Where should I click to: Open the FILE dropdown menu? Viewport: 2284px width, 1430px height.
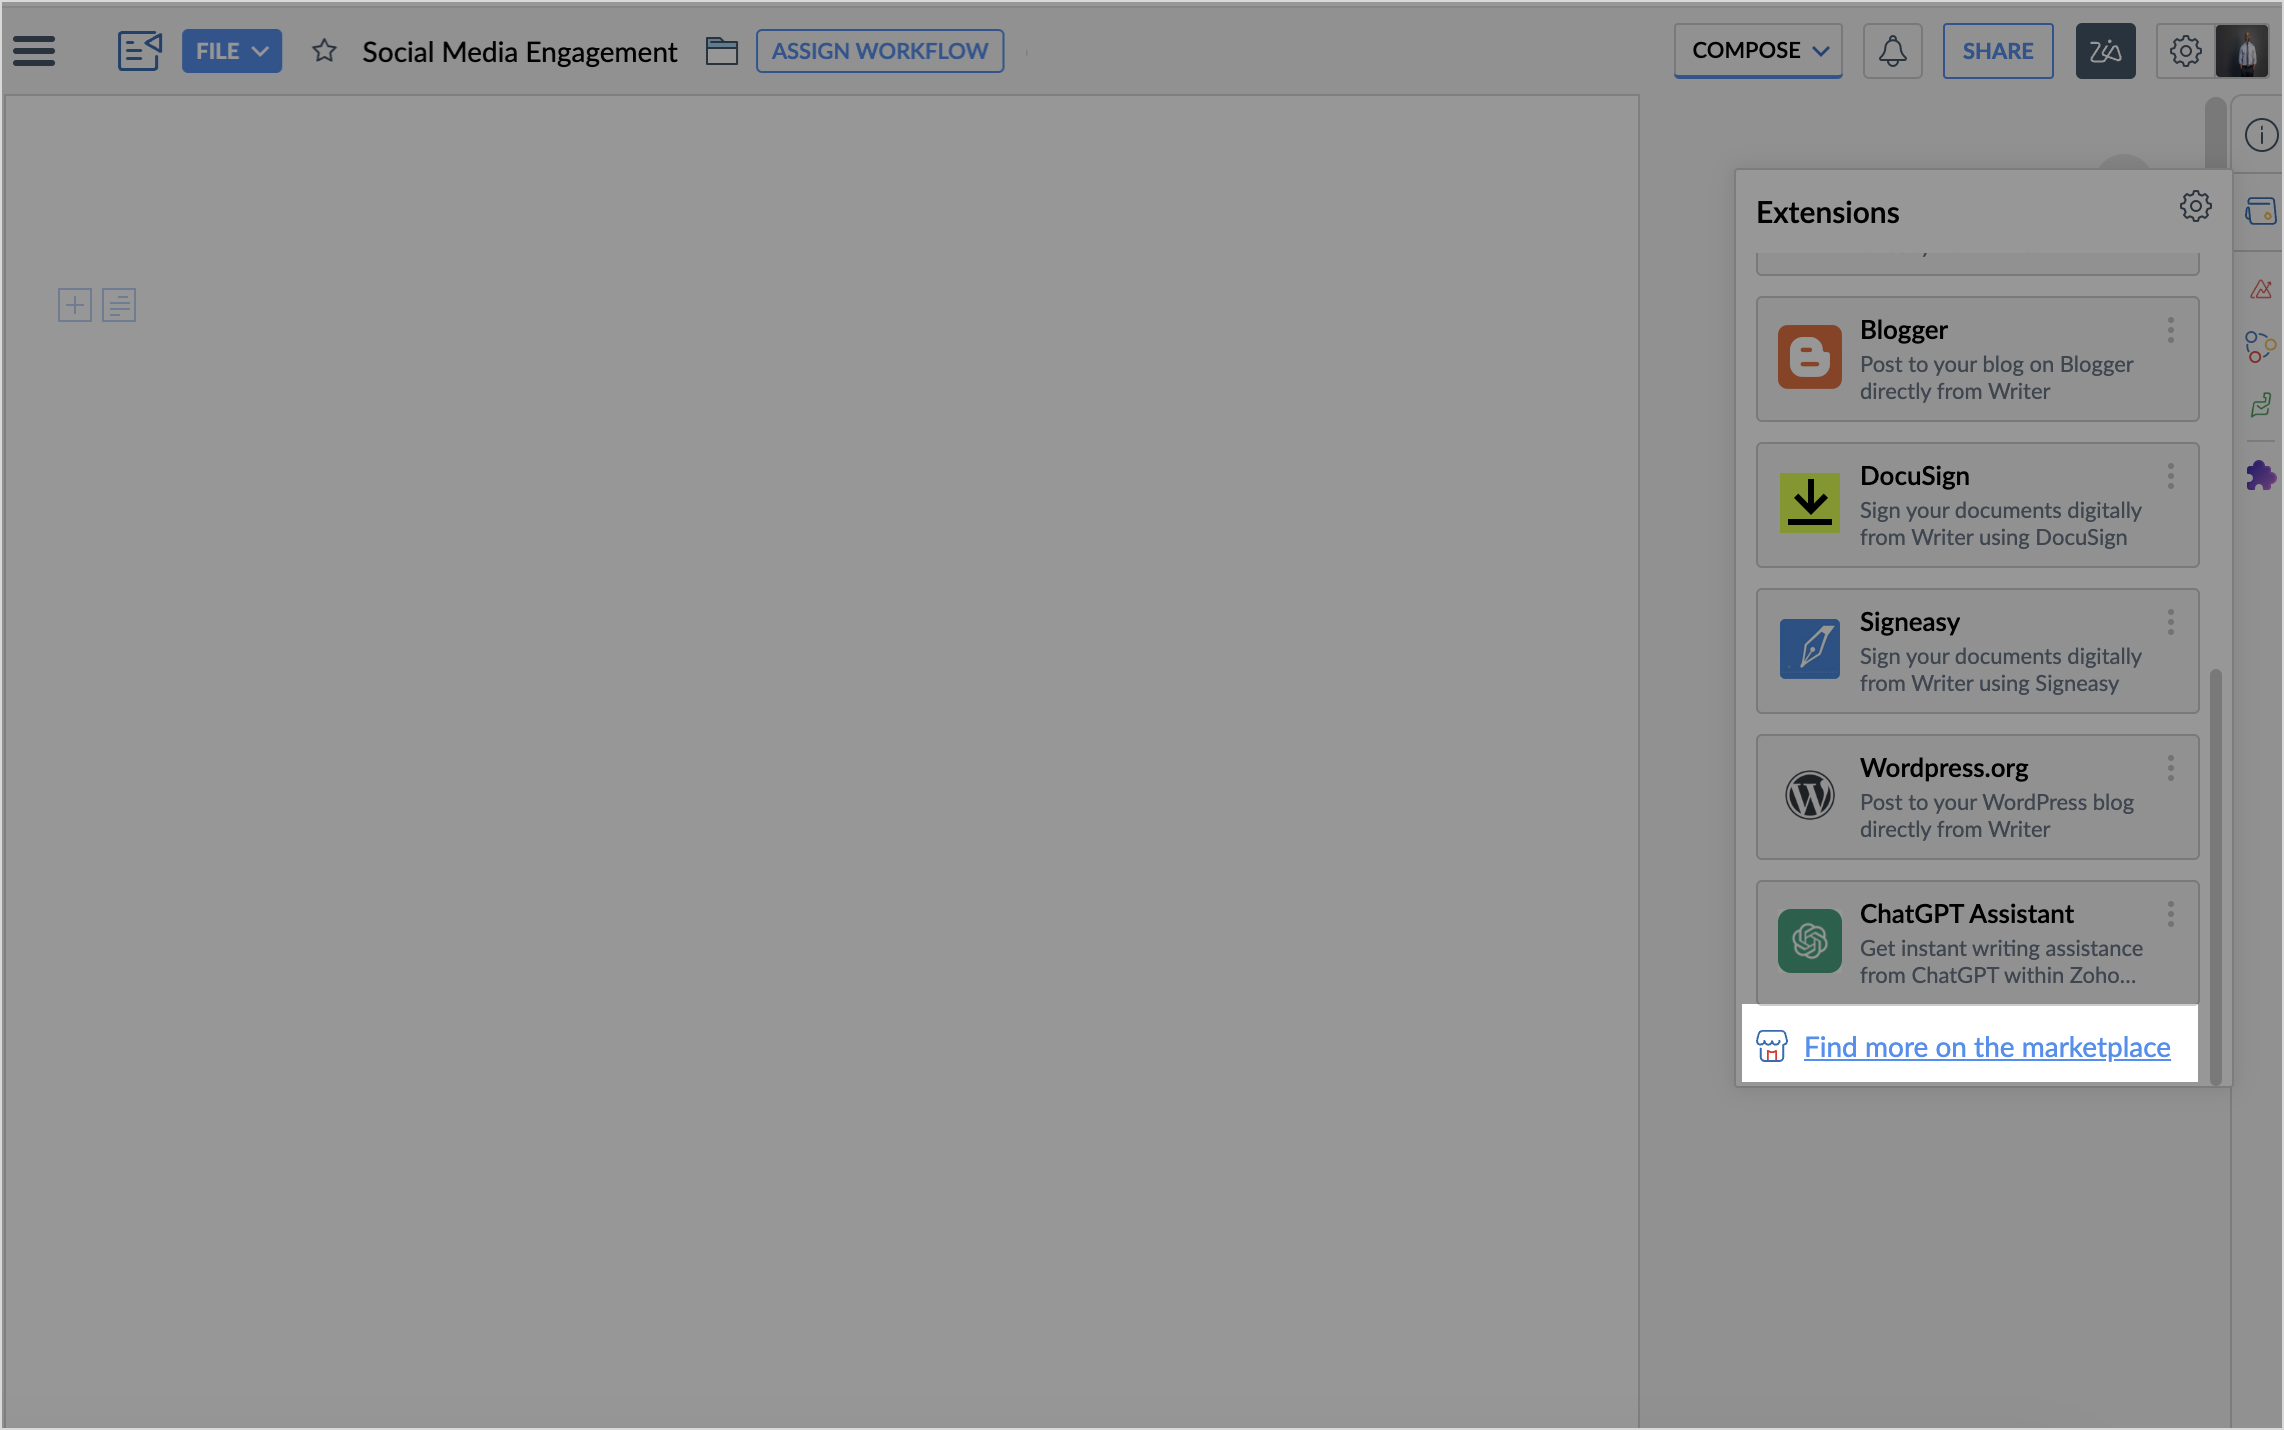[232, 51]
